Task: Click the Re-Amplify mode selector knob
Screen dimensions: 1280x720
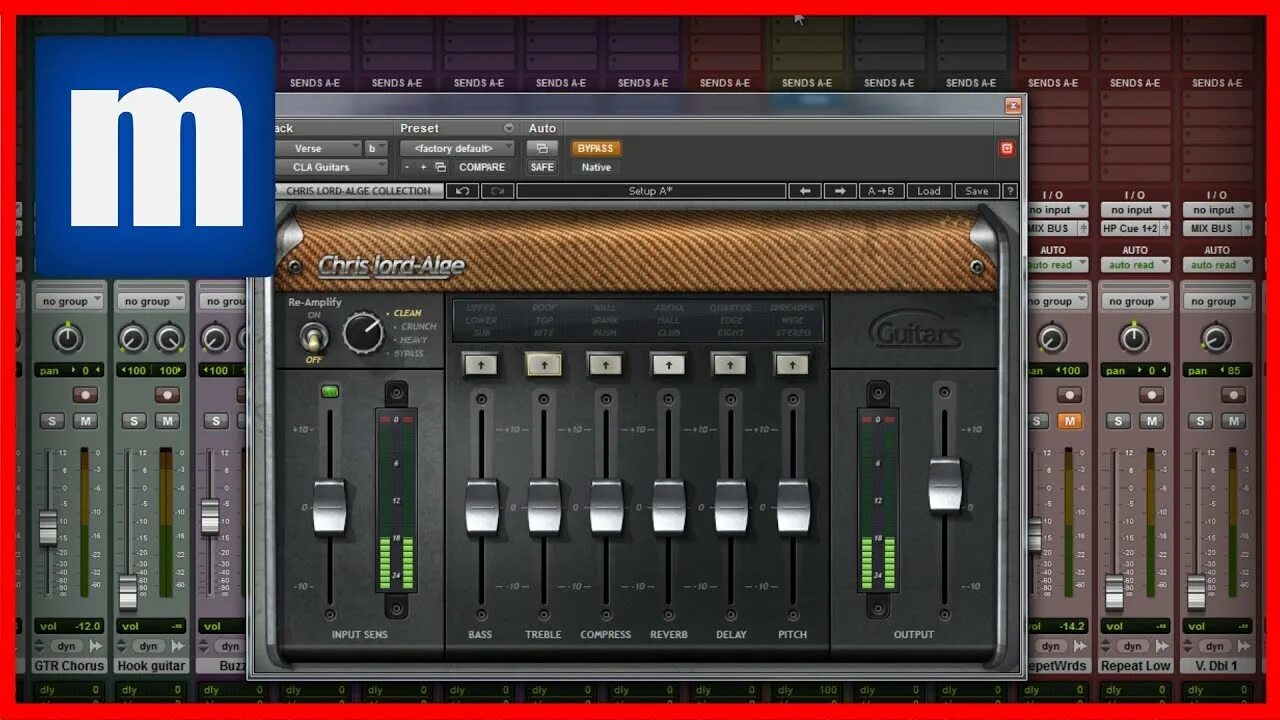Action: (363, 333)
